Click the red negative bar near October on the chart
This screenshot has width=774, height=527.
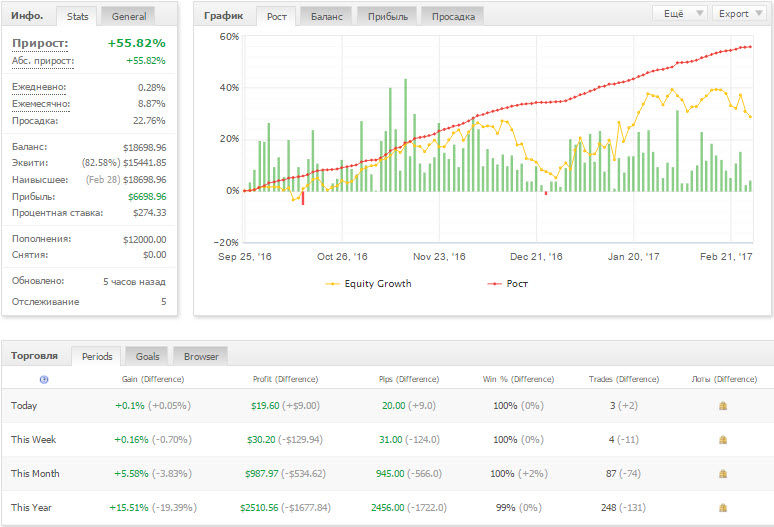click(303, 198)
